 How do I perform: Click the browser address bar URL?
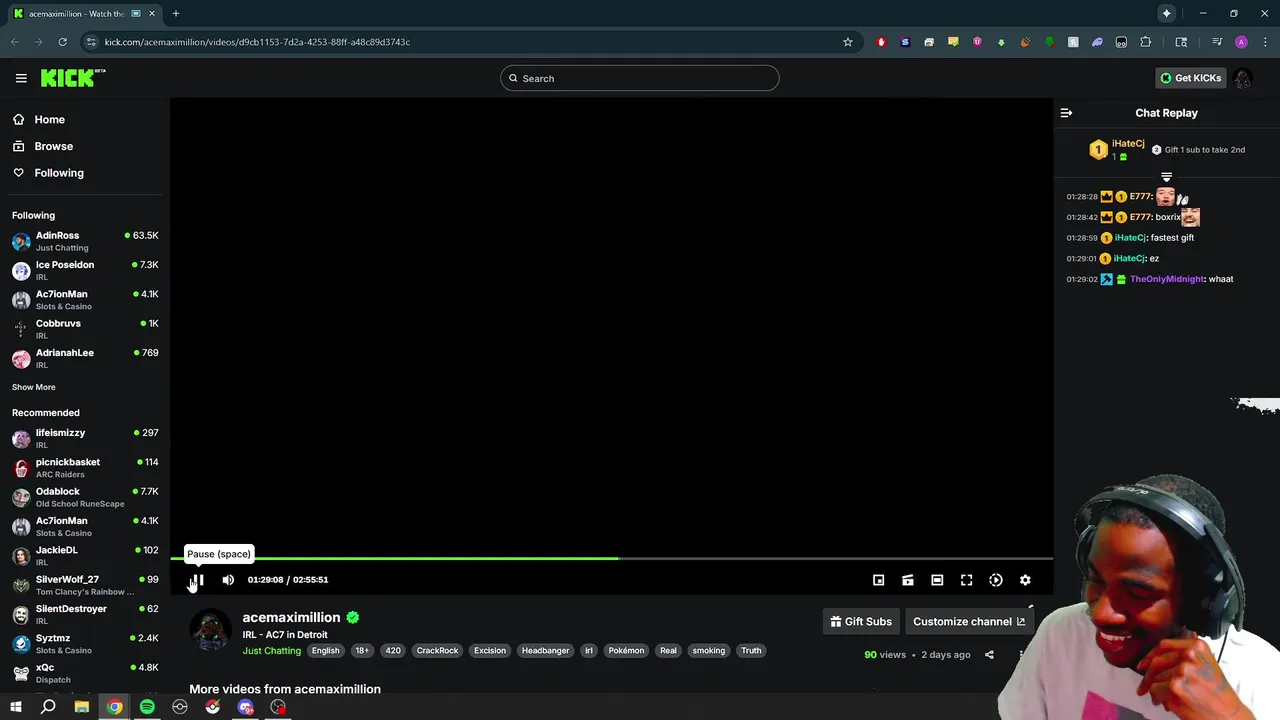(x=258, y=42)
